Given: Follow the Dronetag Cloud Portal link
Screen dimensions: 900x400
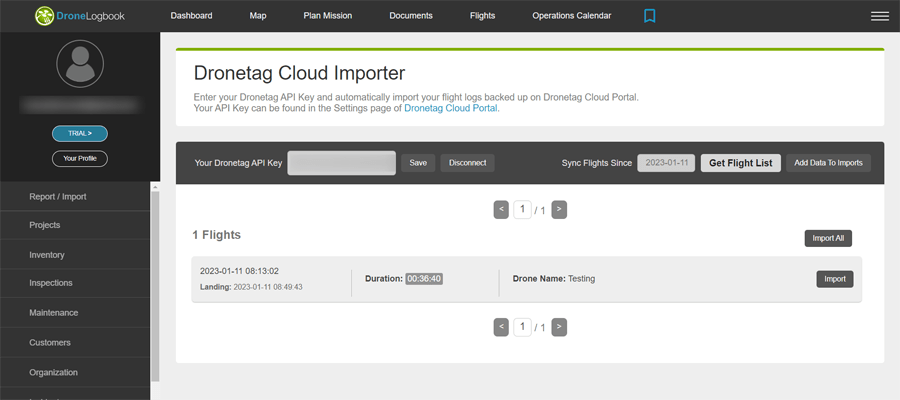Looking at the screenshot, I should click(451, 108).
